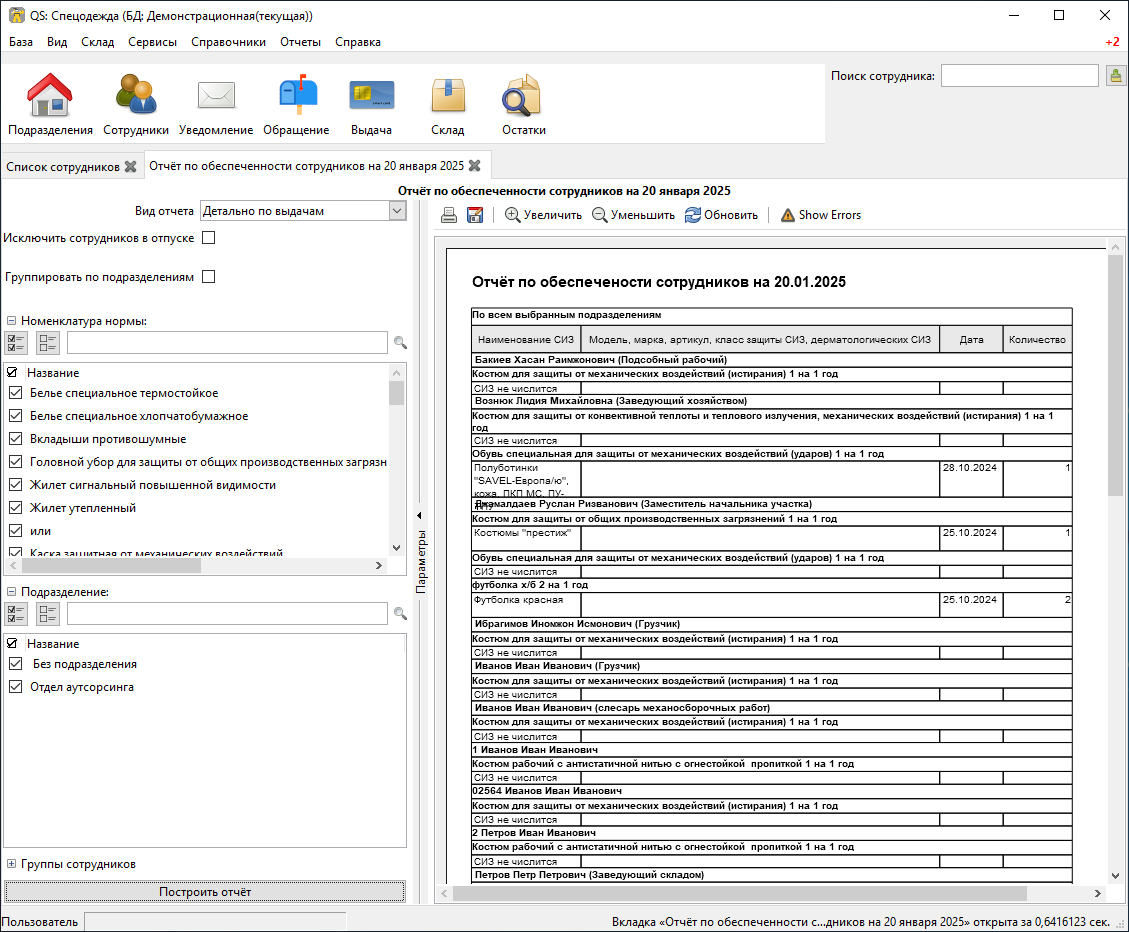This screenshot has height=932, width=1129.
Task: Open the Отчеты menu
Action: (x=300, y=42)
